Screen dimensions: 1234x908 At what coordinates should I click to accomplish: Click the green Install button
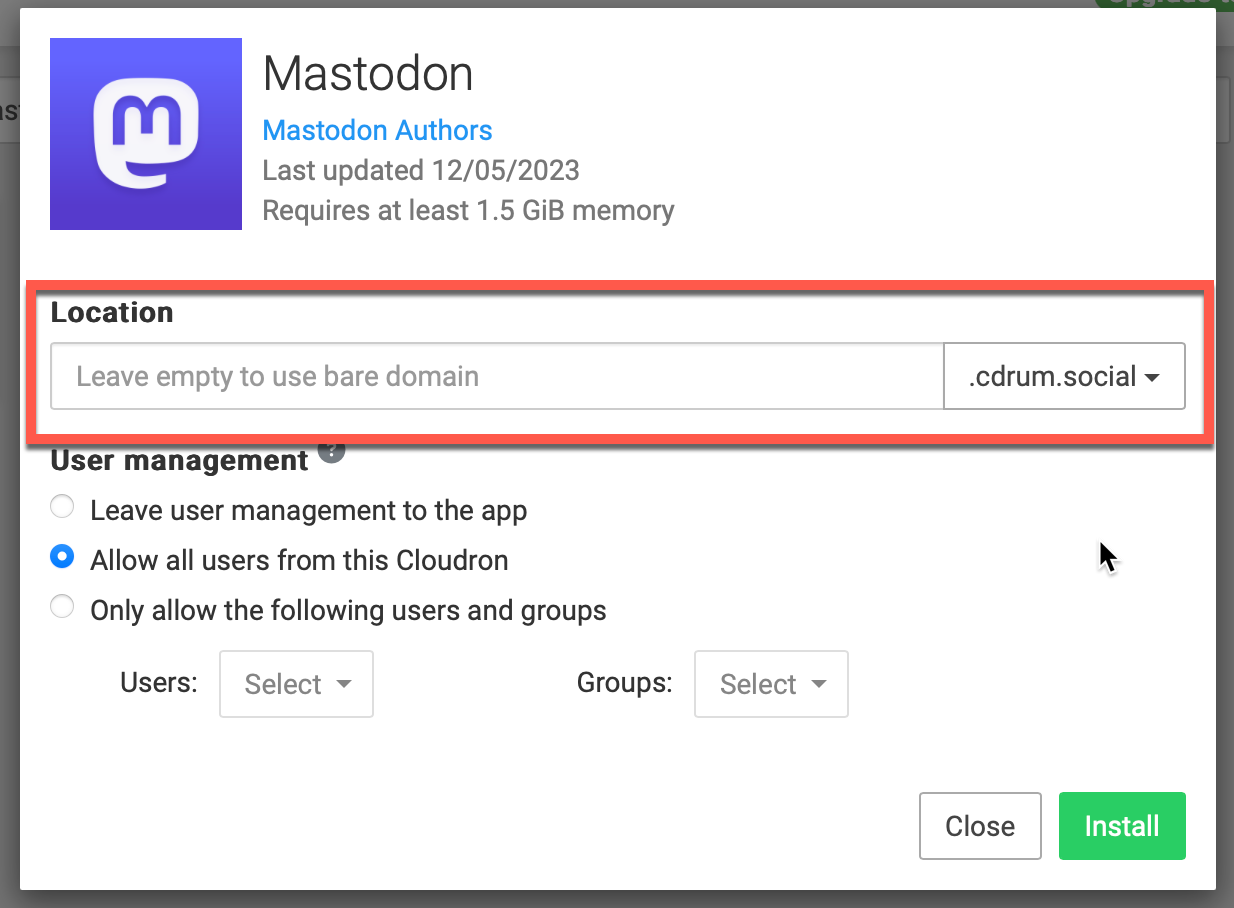point(1122,826)
